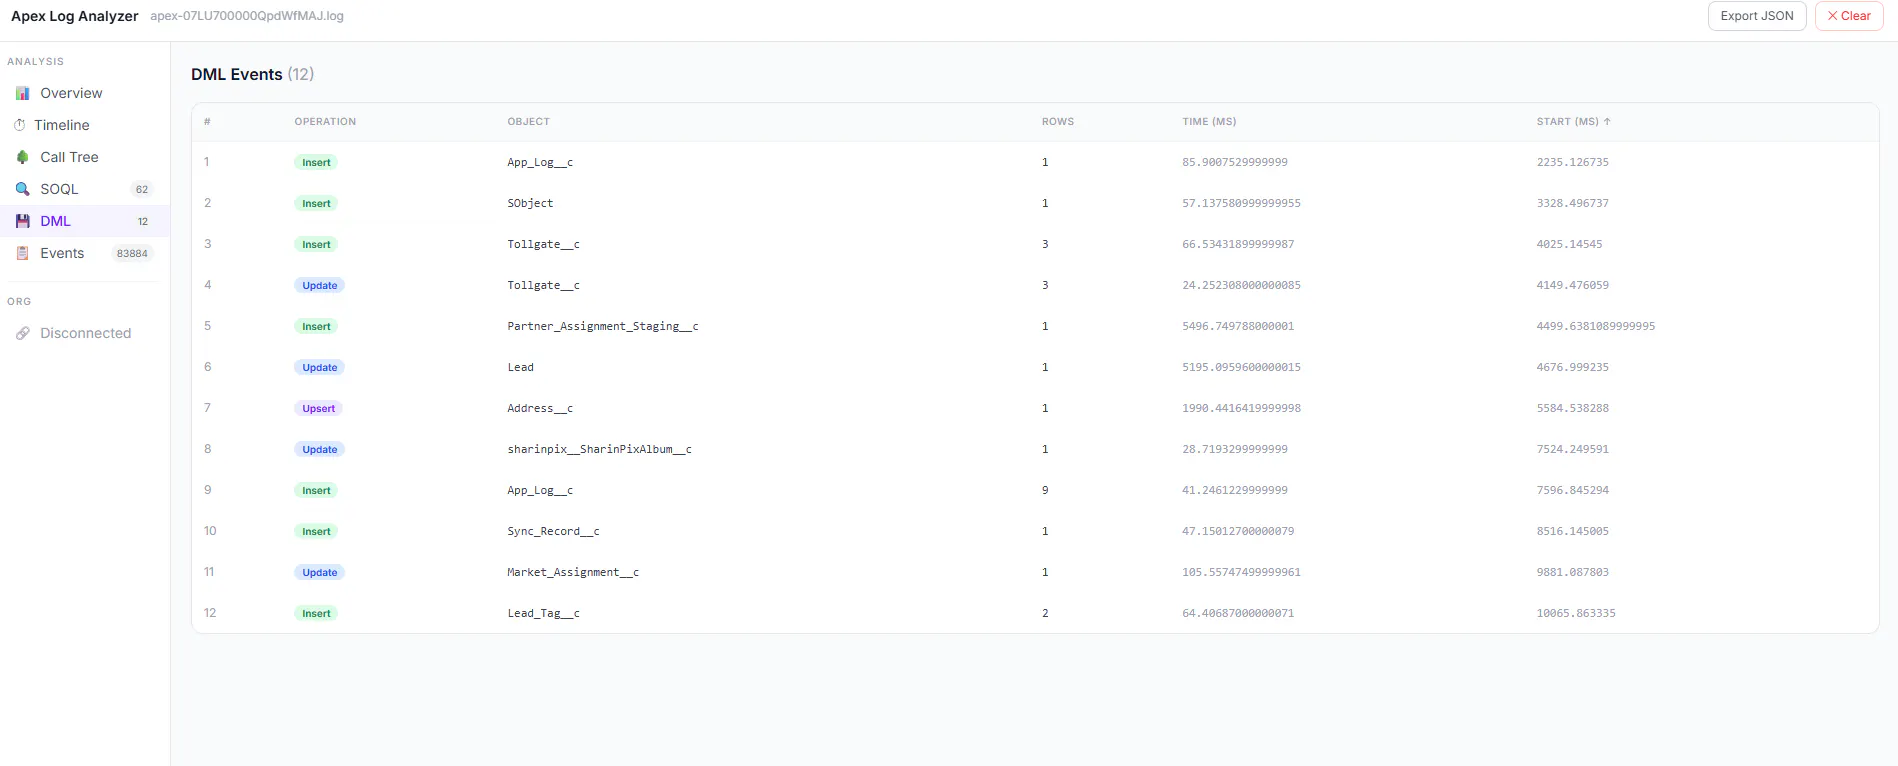Click the Insert badge for SObject row
This screenshot has width=1898, height=766.
316,203
